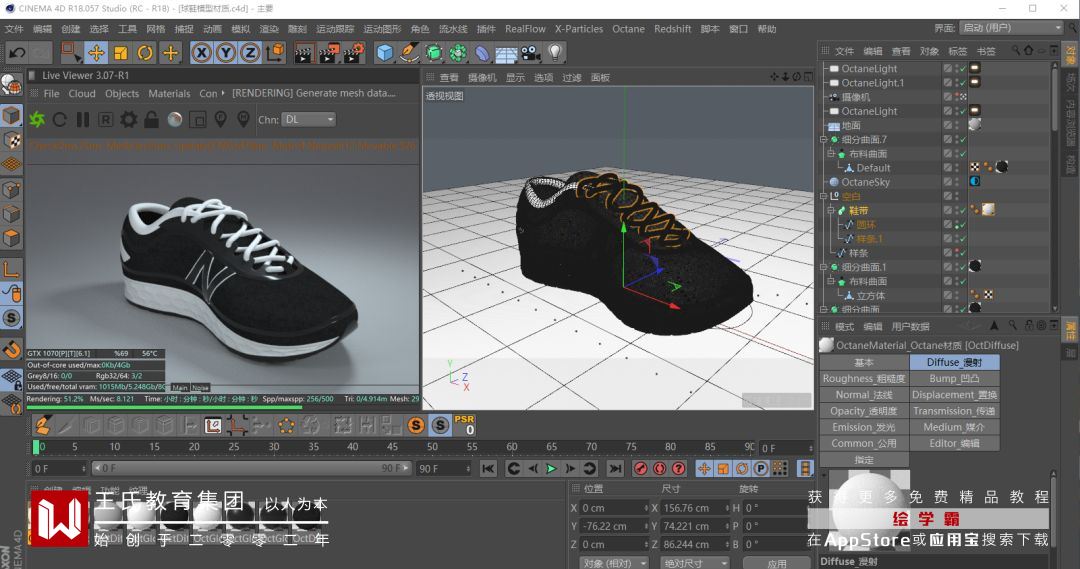Add a Cube primitive object

[385, 53]
